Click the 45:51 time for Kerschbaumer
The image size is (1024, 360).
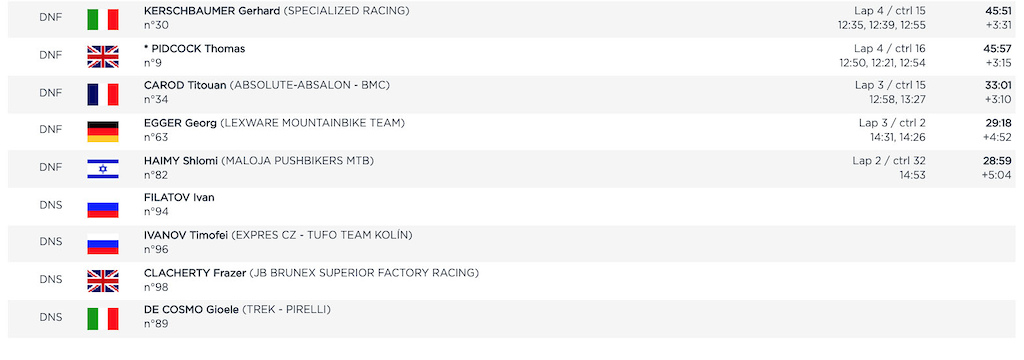pos(998,11)
